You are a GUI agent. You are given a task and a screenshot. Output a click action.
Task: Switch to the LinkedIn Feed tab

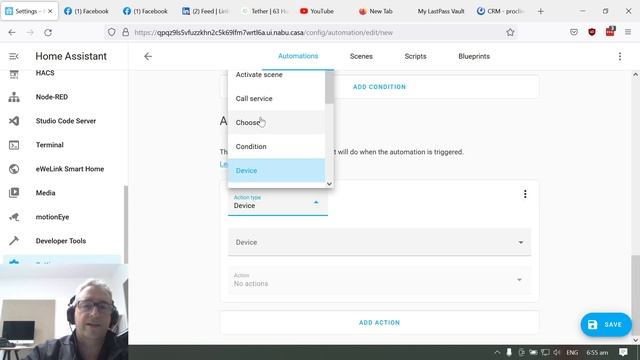click(205, 11)
